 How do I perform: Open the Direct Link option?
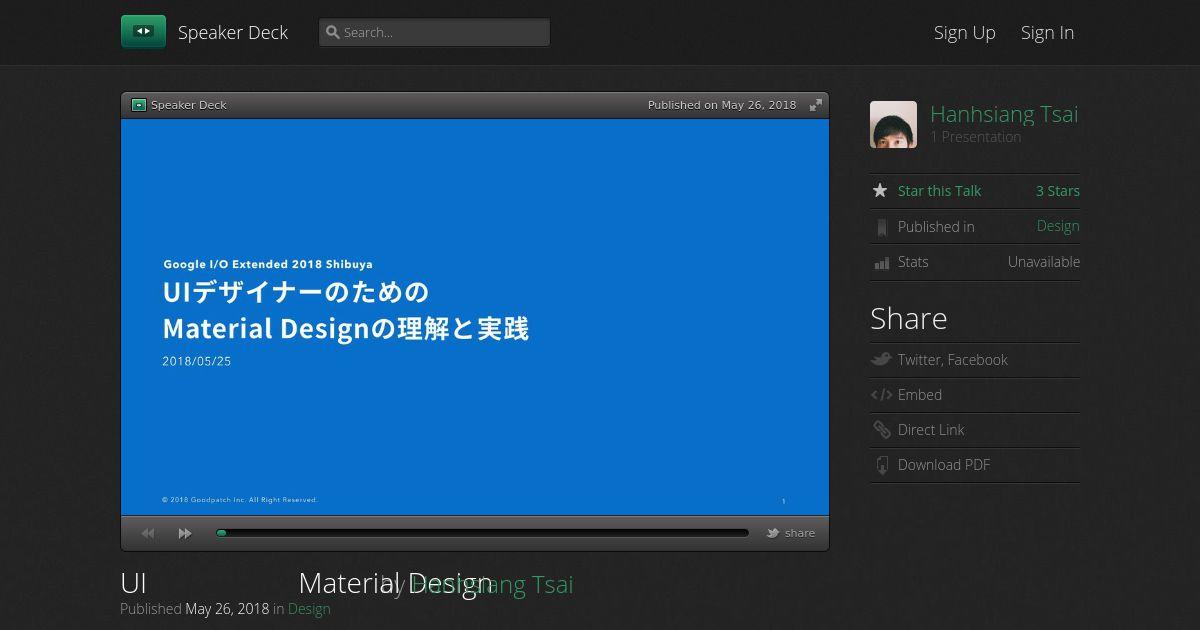pos(931,430)
